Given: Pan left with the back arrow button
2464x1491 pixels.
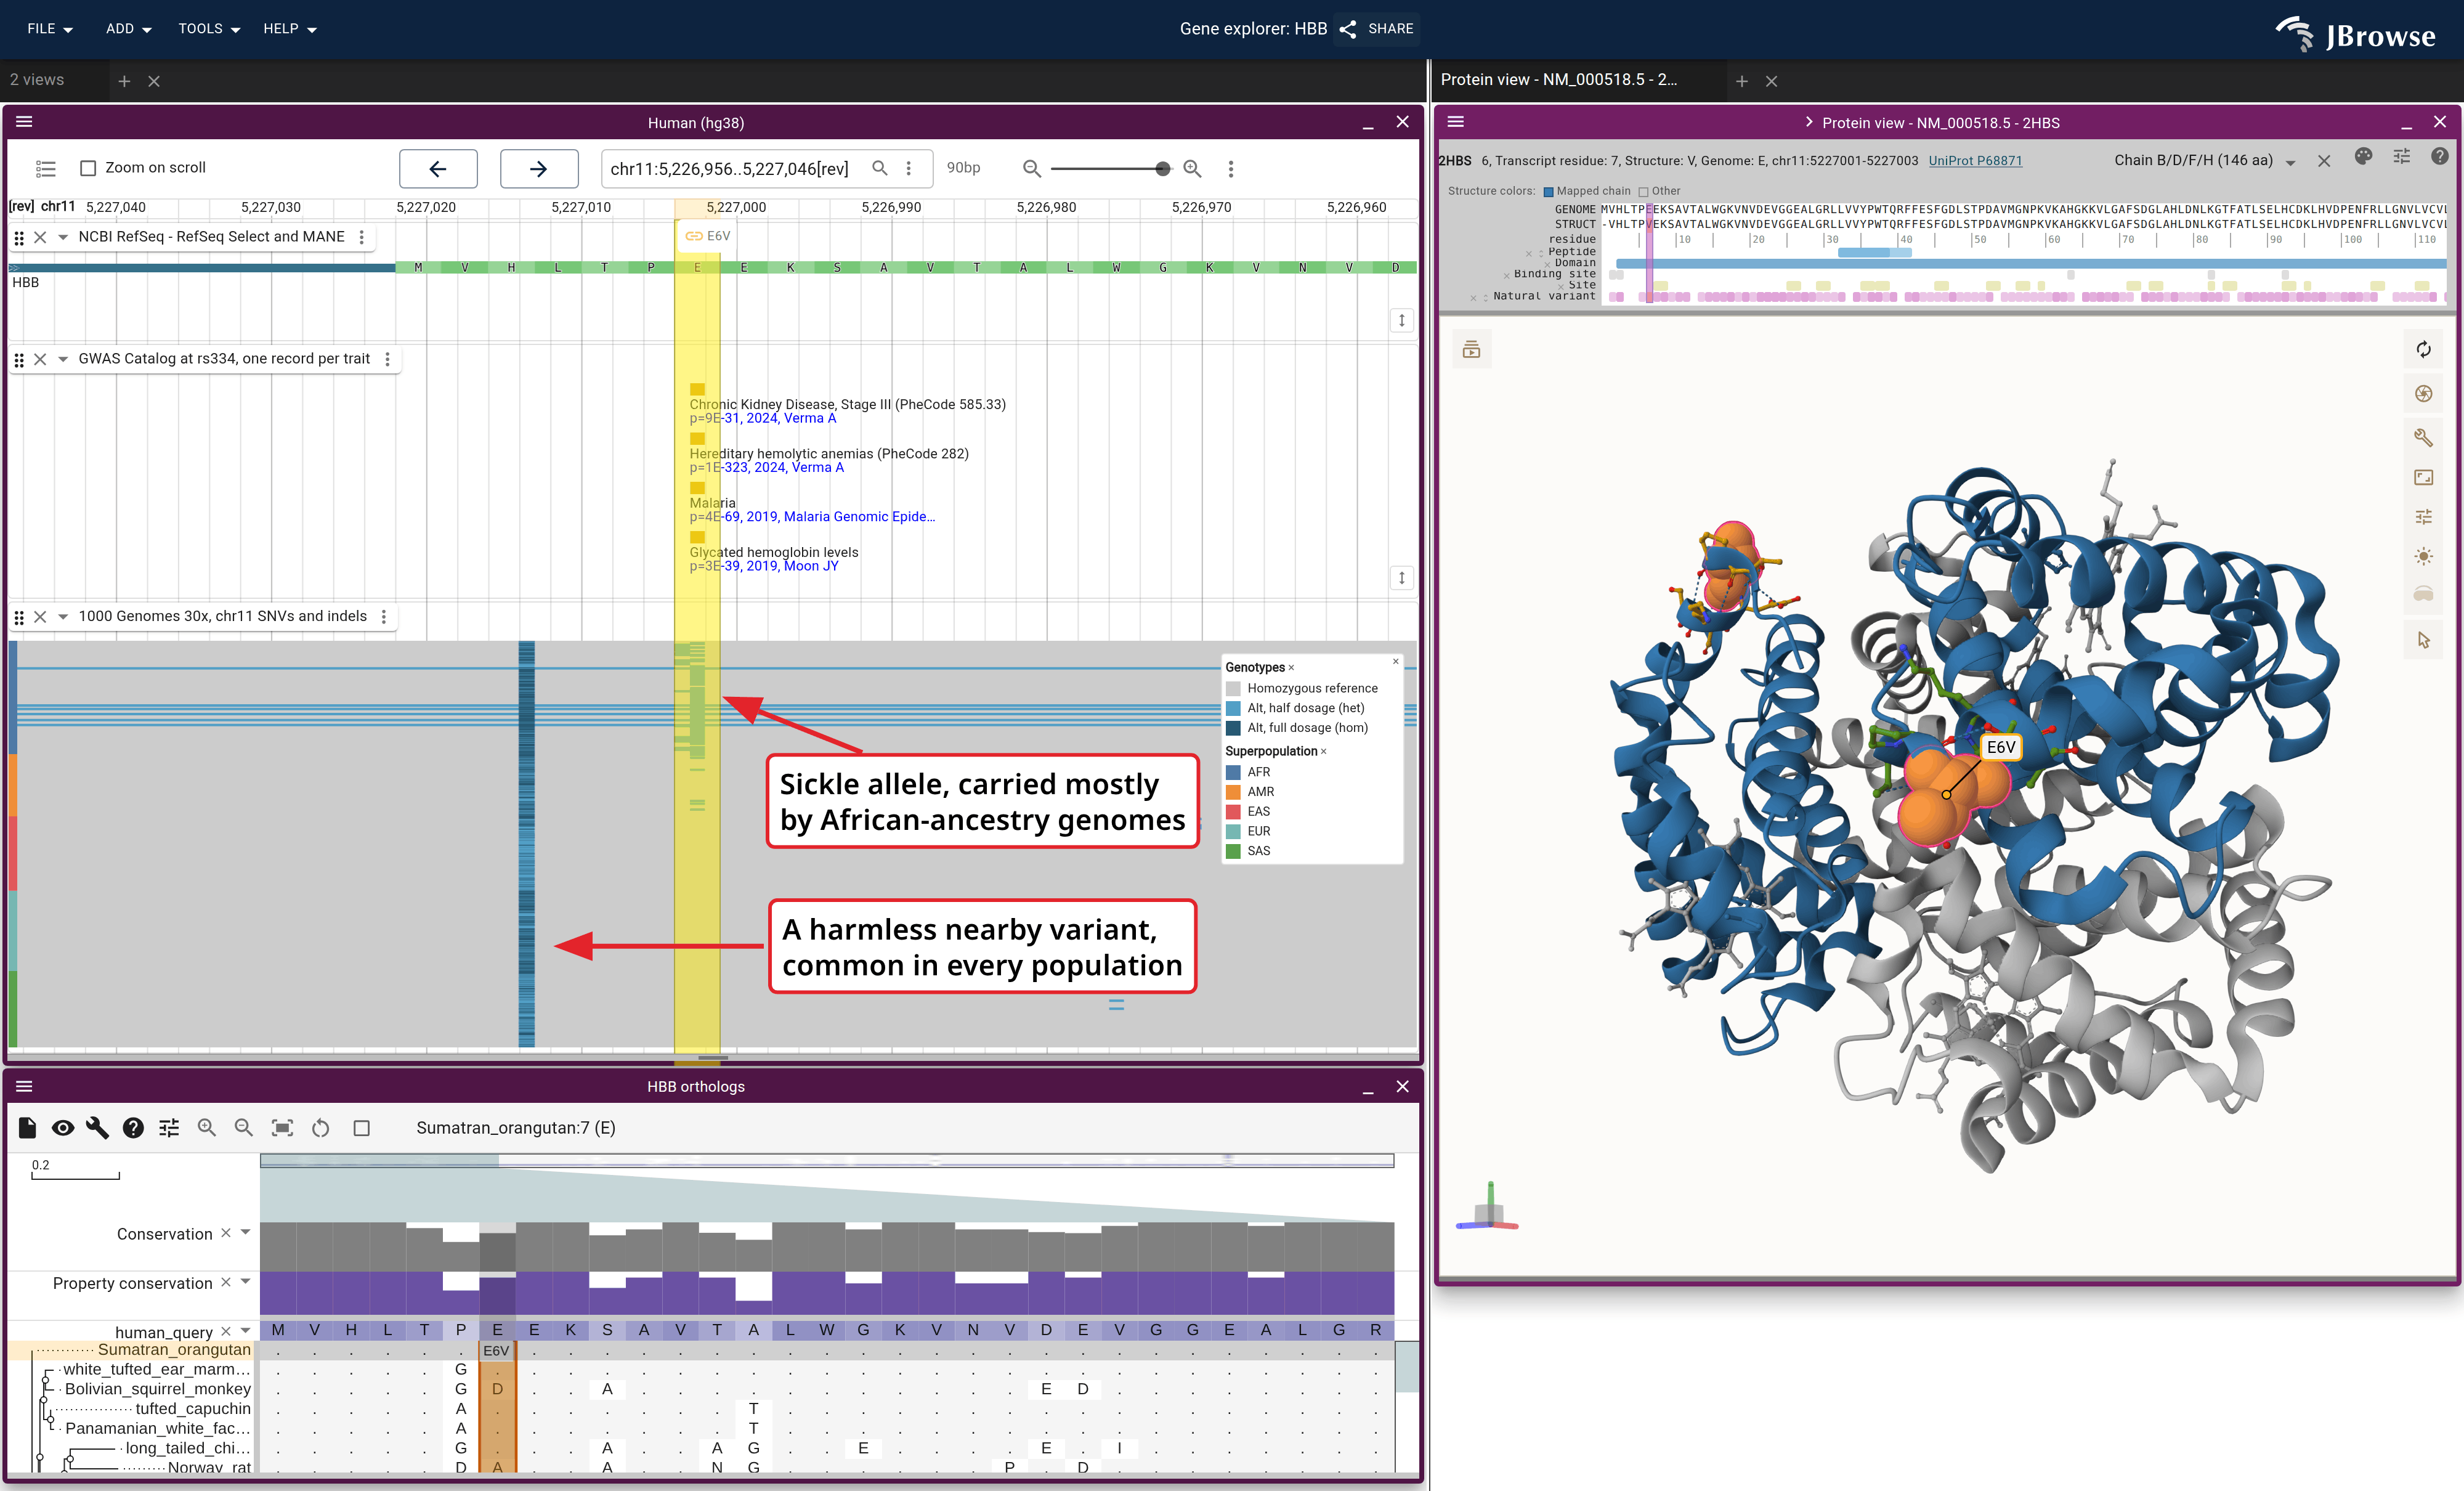Looking at the screenshot, I should [438, 168].
